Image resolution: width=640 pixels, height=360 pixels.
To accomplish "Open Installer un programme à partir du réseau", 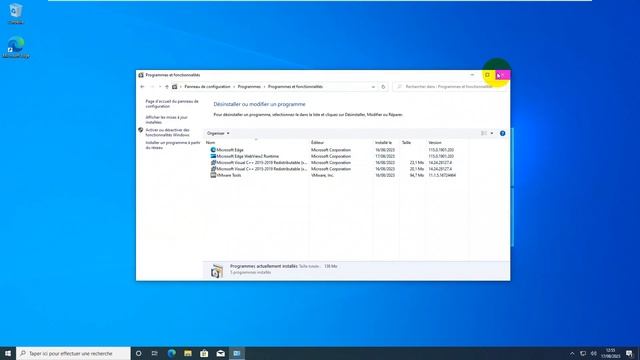I will pyautogui.click(x=173, y=145).
